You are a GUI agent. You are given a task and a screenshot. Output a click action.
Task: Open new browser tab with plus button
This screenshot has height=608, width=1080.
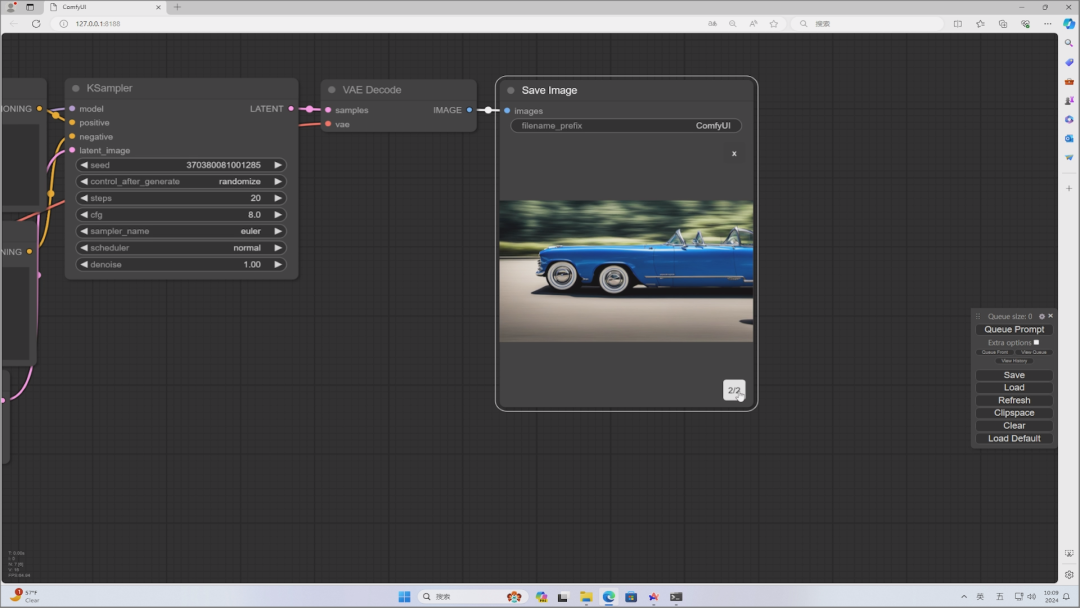pyautogui.click(x=177, y=7)
